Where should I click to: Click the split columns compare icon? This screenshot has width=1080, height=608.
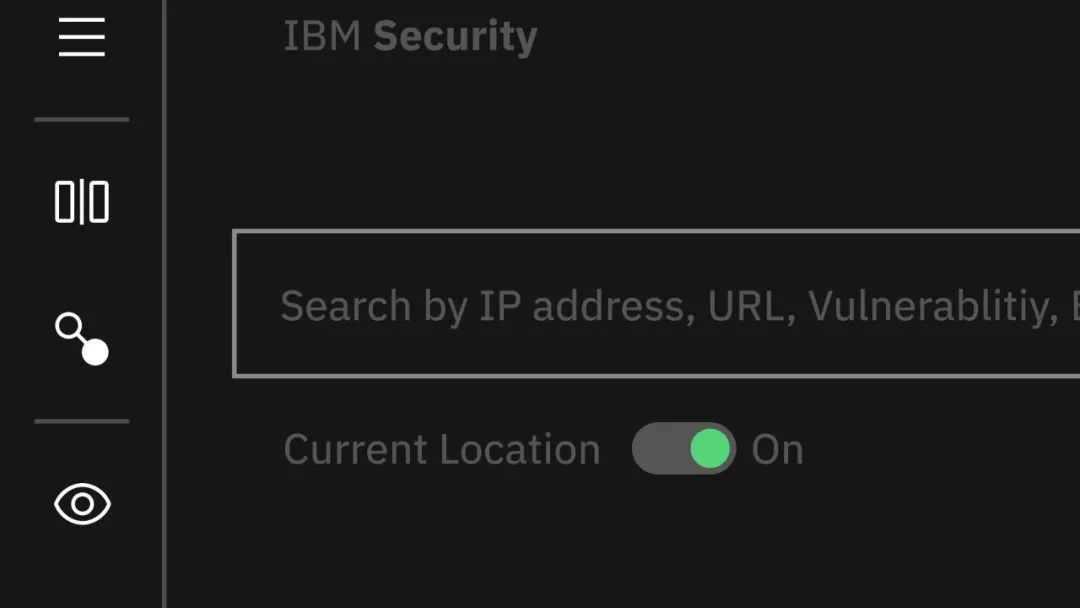(82, 202)
